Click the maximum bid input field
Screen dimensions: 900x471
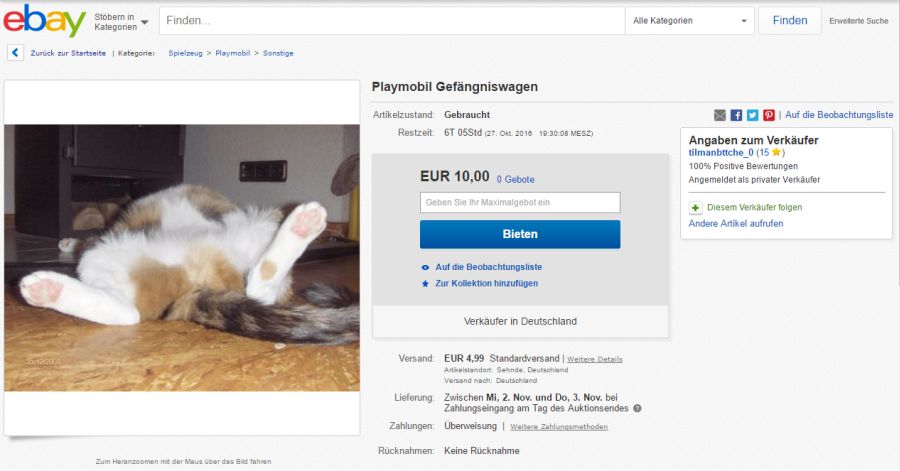click(520, 202)
